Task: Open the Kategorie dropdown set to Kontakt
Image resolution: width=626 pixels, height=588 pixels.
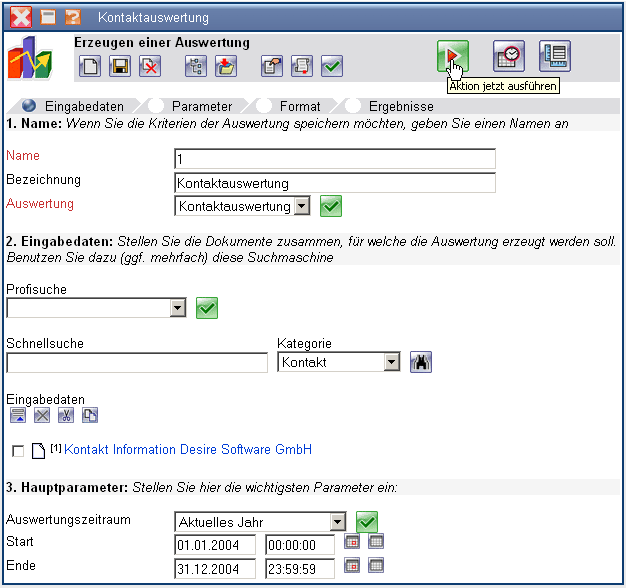Action: [x=392, y=362]
